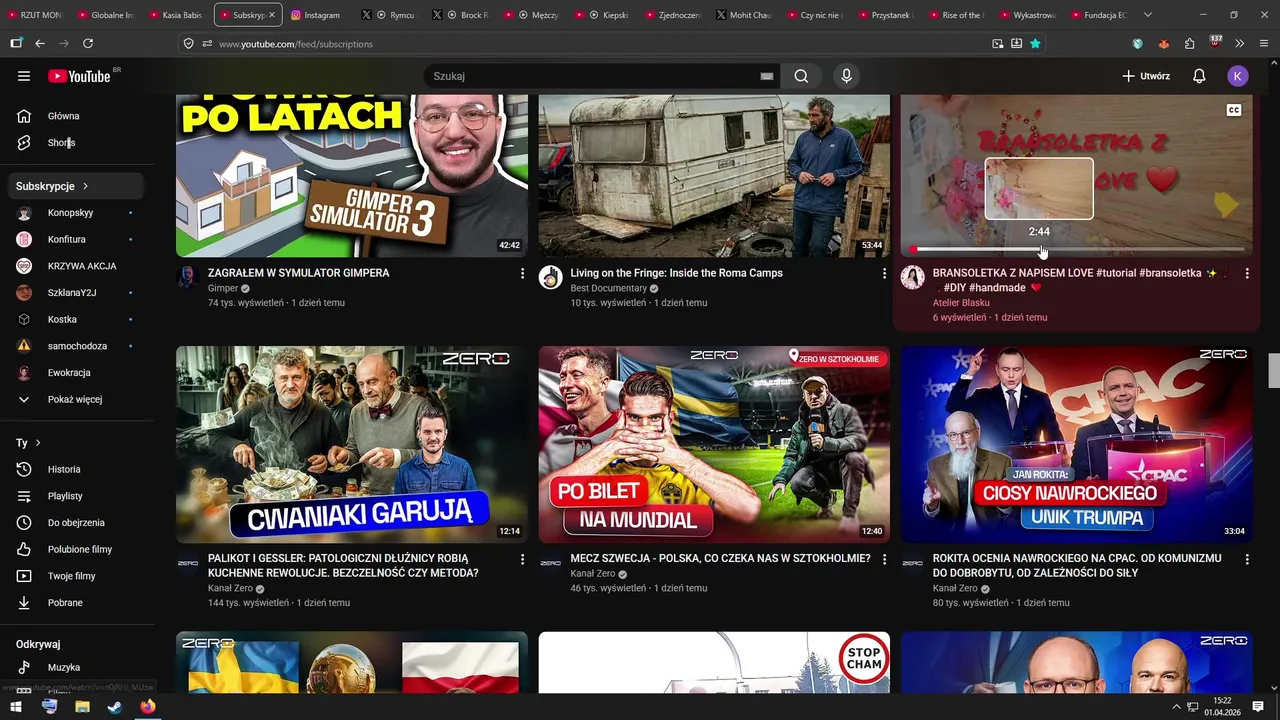Image resolution: width=1280 pixels, height=720 pixels.
Task: Open the Gimper Simulator video thumbnail
Action: (x=352, y=176)
